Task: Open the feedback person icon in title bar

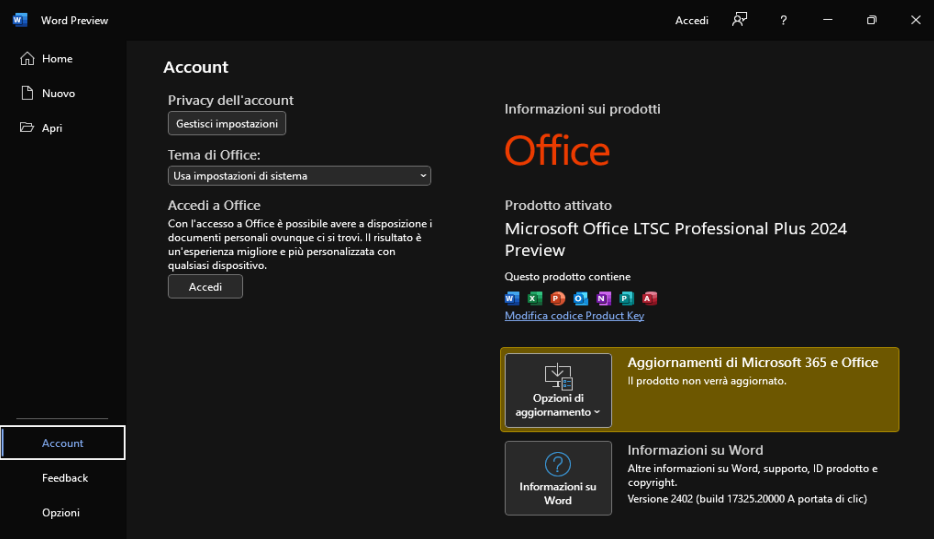Action: click(x=739, y=20)
